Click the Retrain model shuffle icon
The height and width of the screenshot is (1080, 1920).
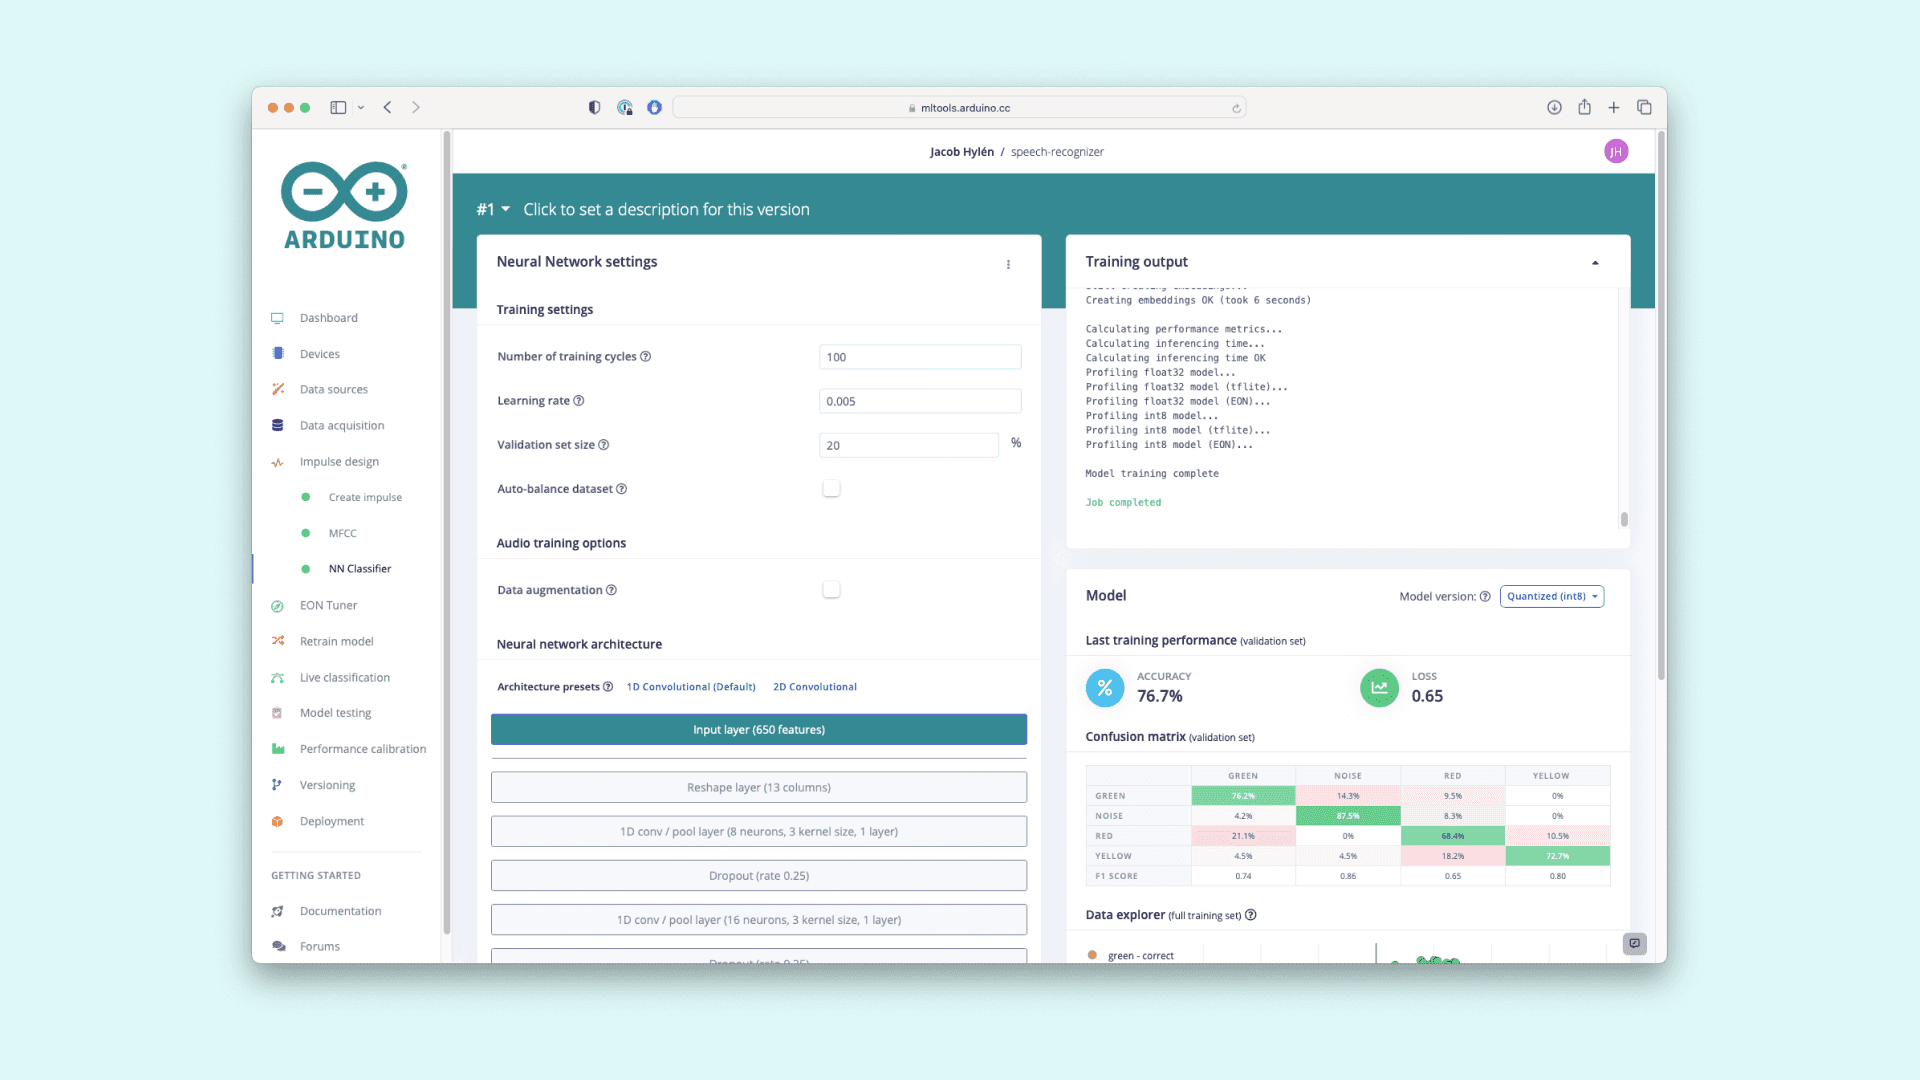pos(277,641)
